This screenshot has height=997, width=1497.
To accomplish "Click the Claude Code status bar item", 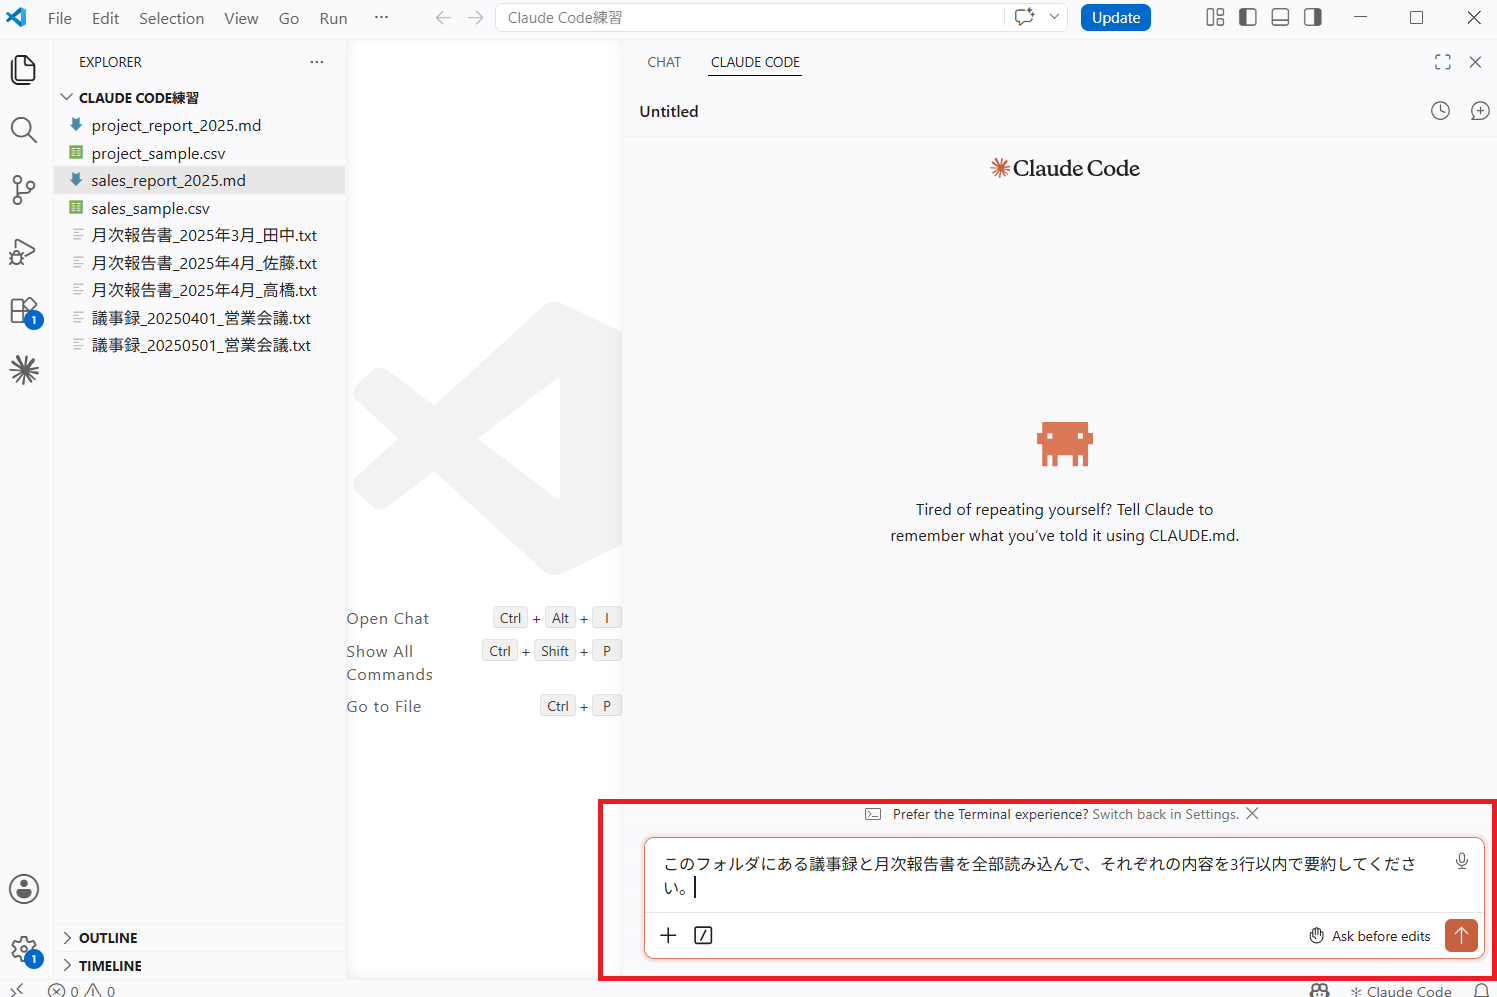I will tap(1401, 991).
